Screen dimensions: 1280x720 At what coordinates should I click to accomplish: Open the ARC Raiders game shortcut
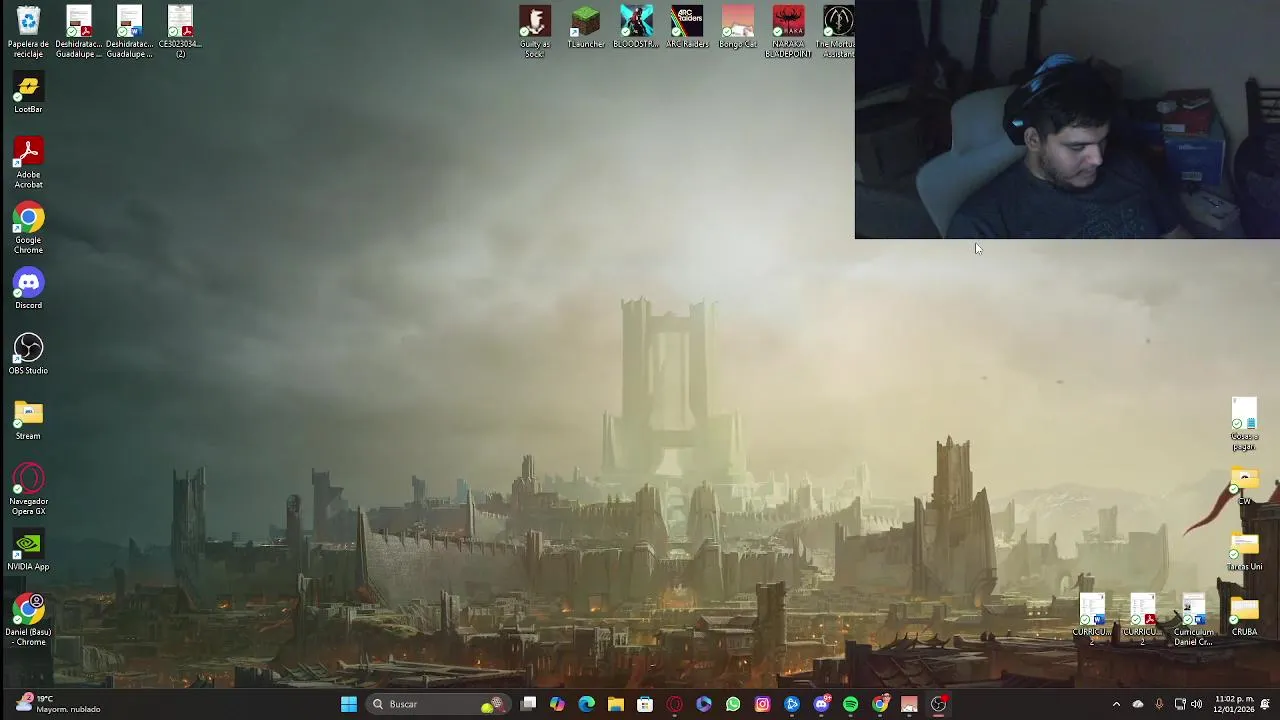pos(687,27)
